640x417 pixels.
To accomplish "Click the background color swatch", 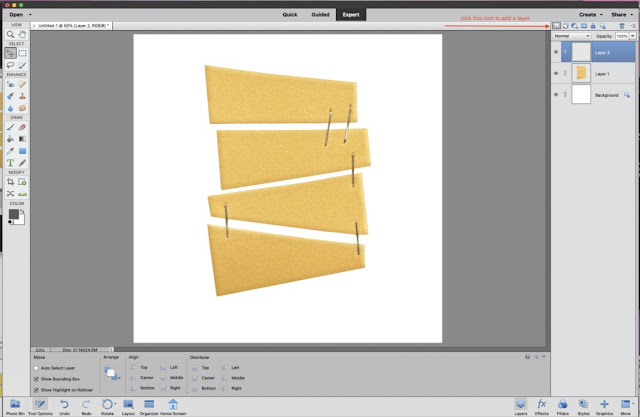I will tap(20, 220).
